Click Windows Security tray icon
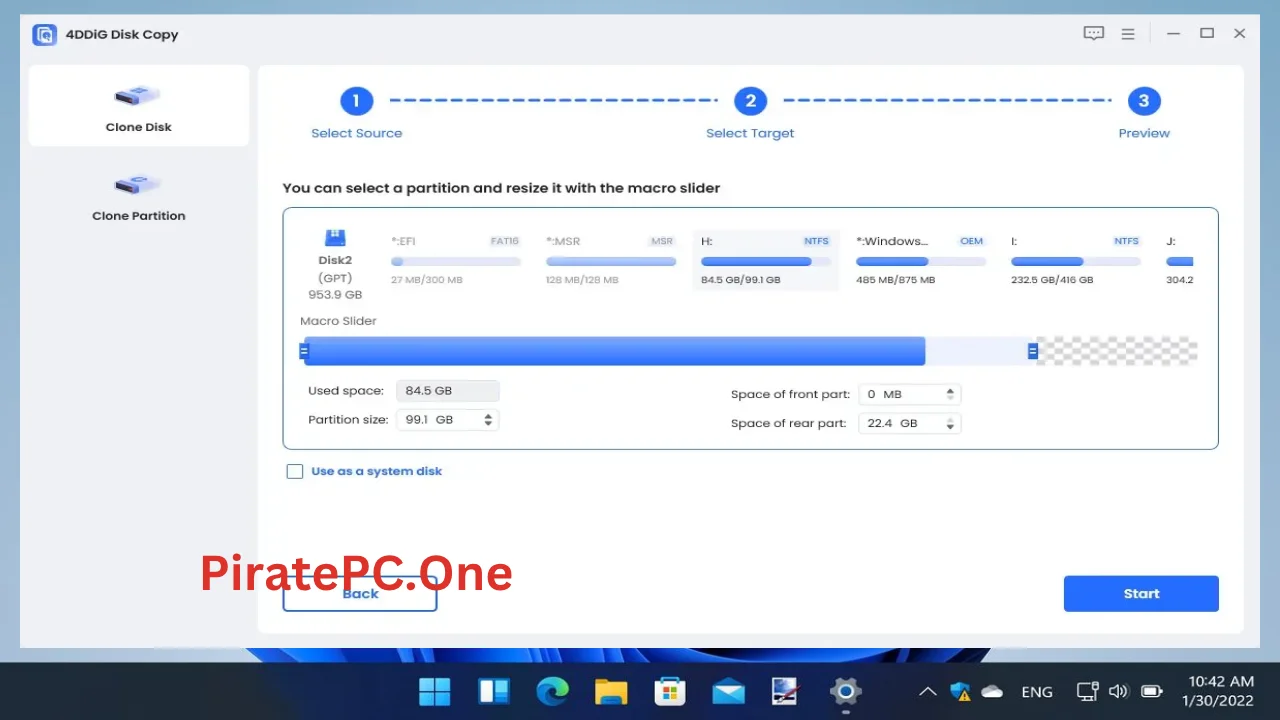Screen dimensions: 1280x720 961,691
